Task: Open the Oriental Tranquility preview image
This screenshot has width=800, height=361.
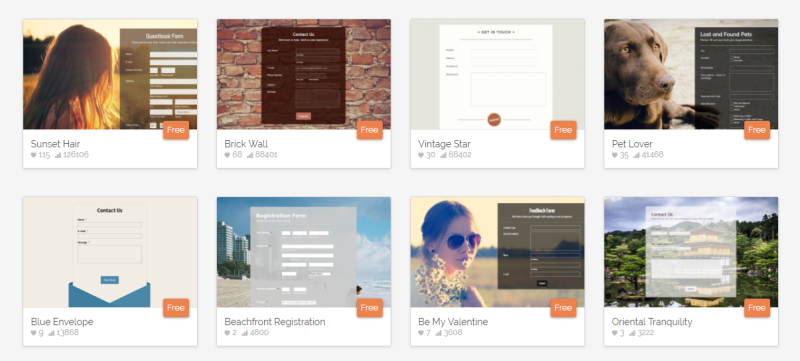Action: 691,252
